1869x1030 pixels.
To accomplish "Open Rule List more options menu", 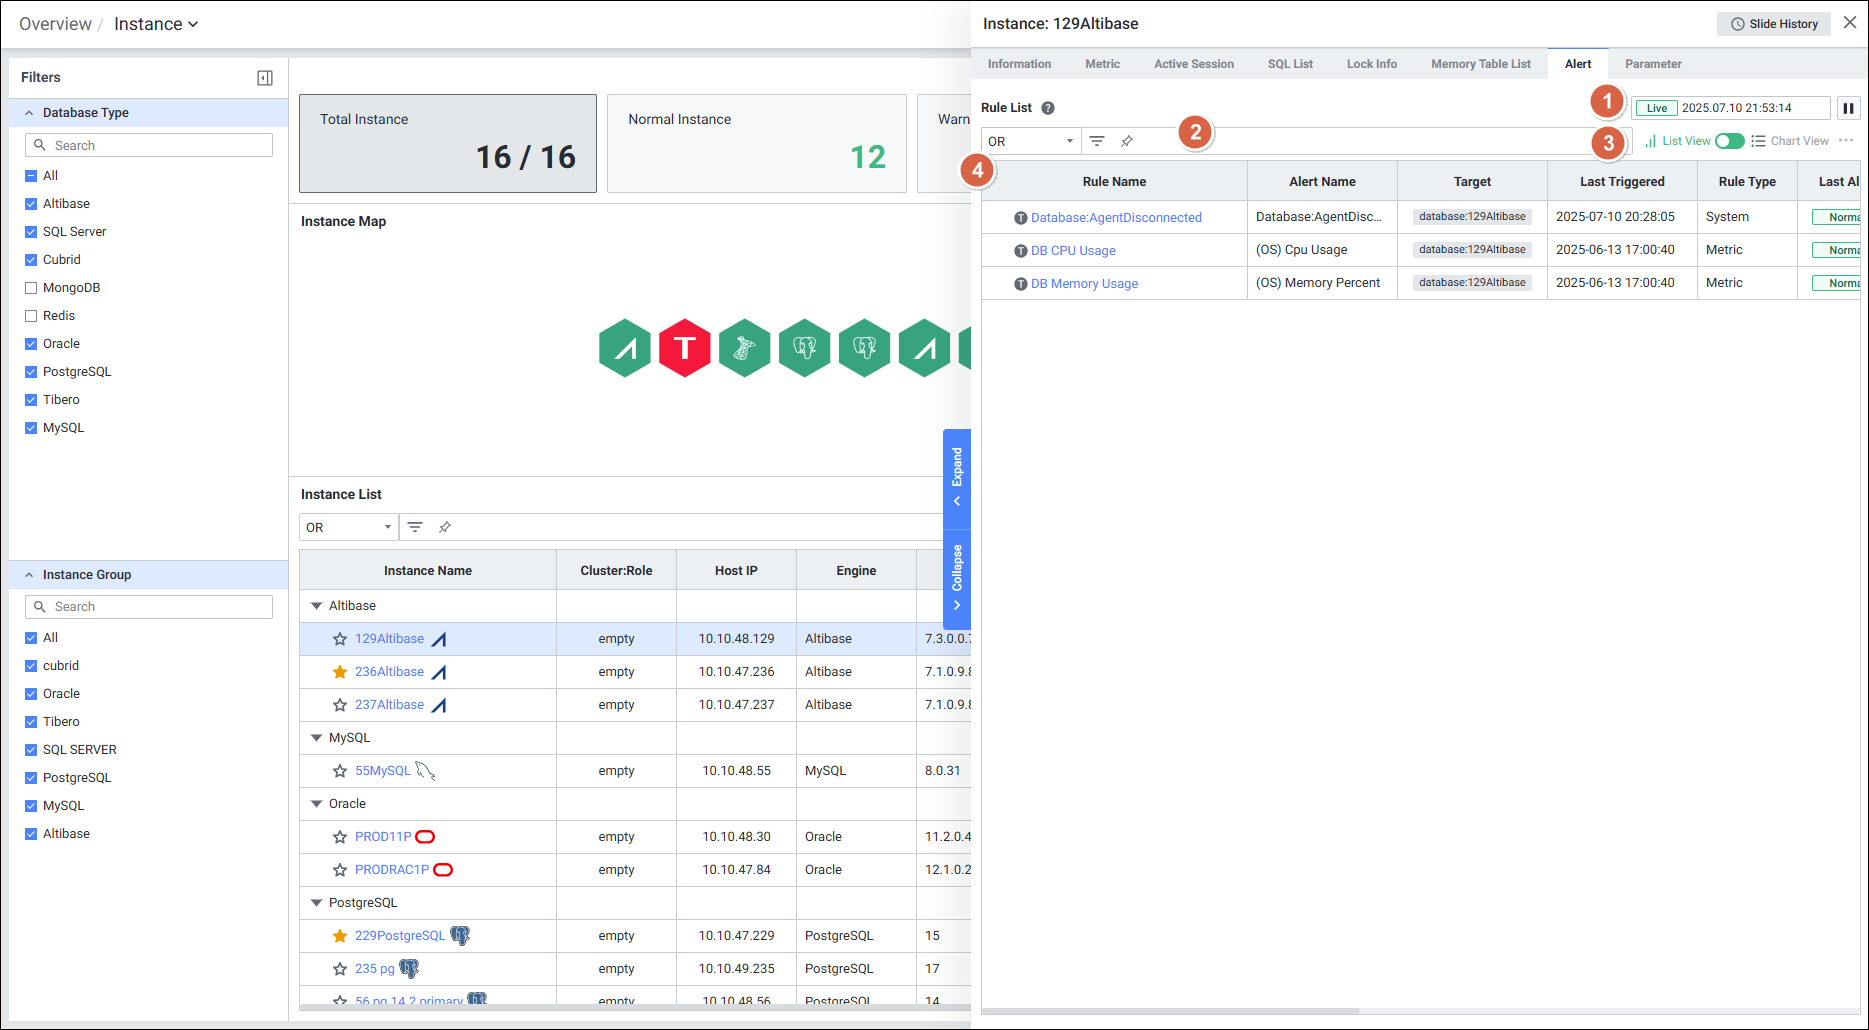I will (1846, 141).
